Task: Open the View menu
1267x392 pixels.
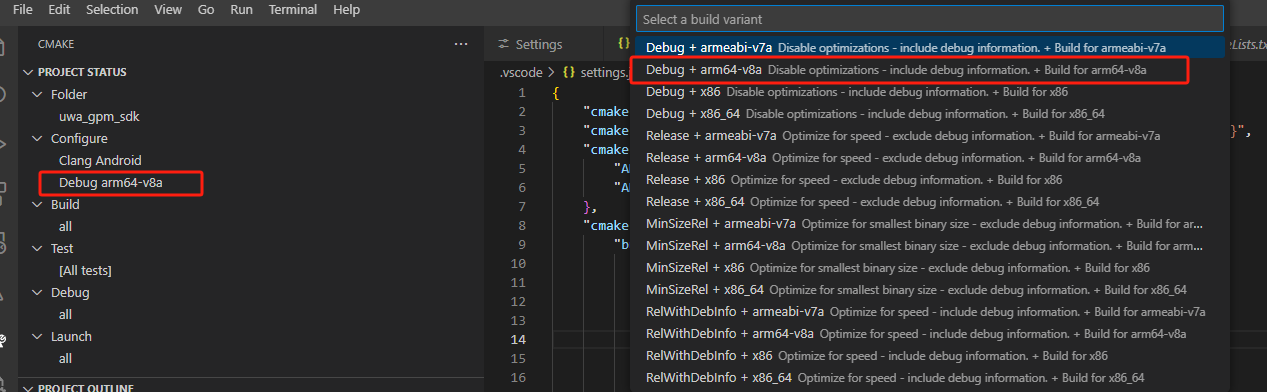Action: point(168,9)
